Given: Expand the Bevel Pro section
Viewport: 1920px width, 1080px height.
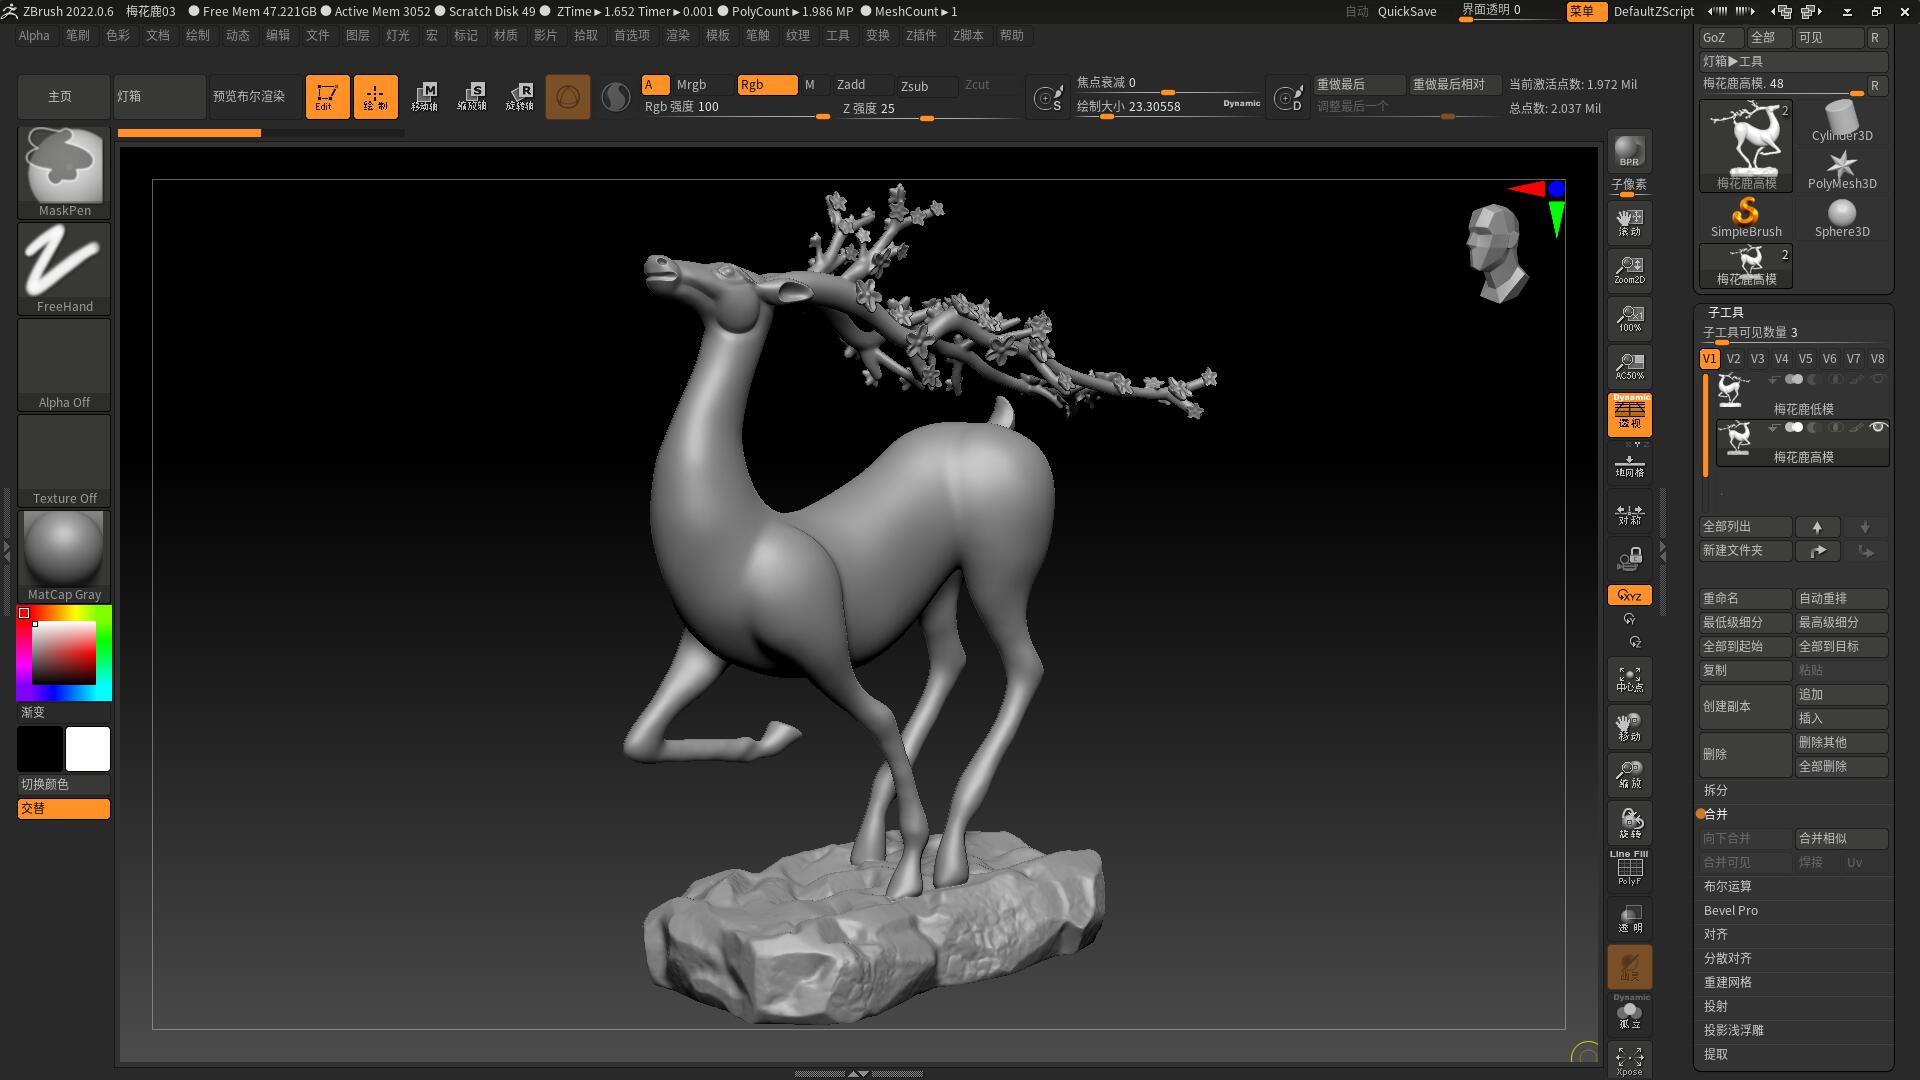Looking at the screenshot, I should [x=1730, y=910].
